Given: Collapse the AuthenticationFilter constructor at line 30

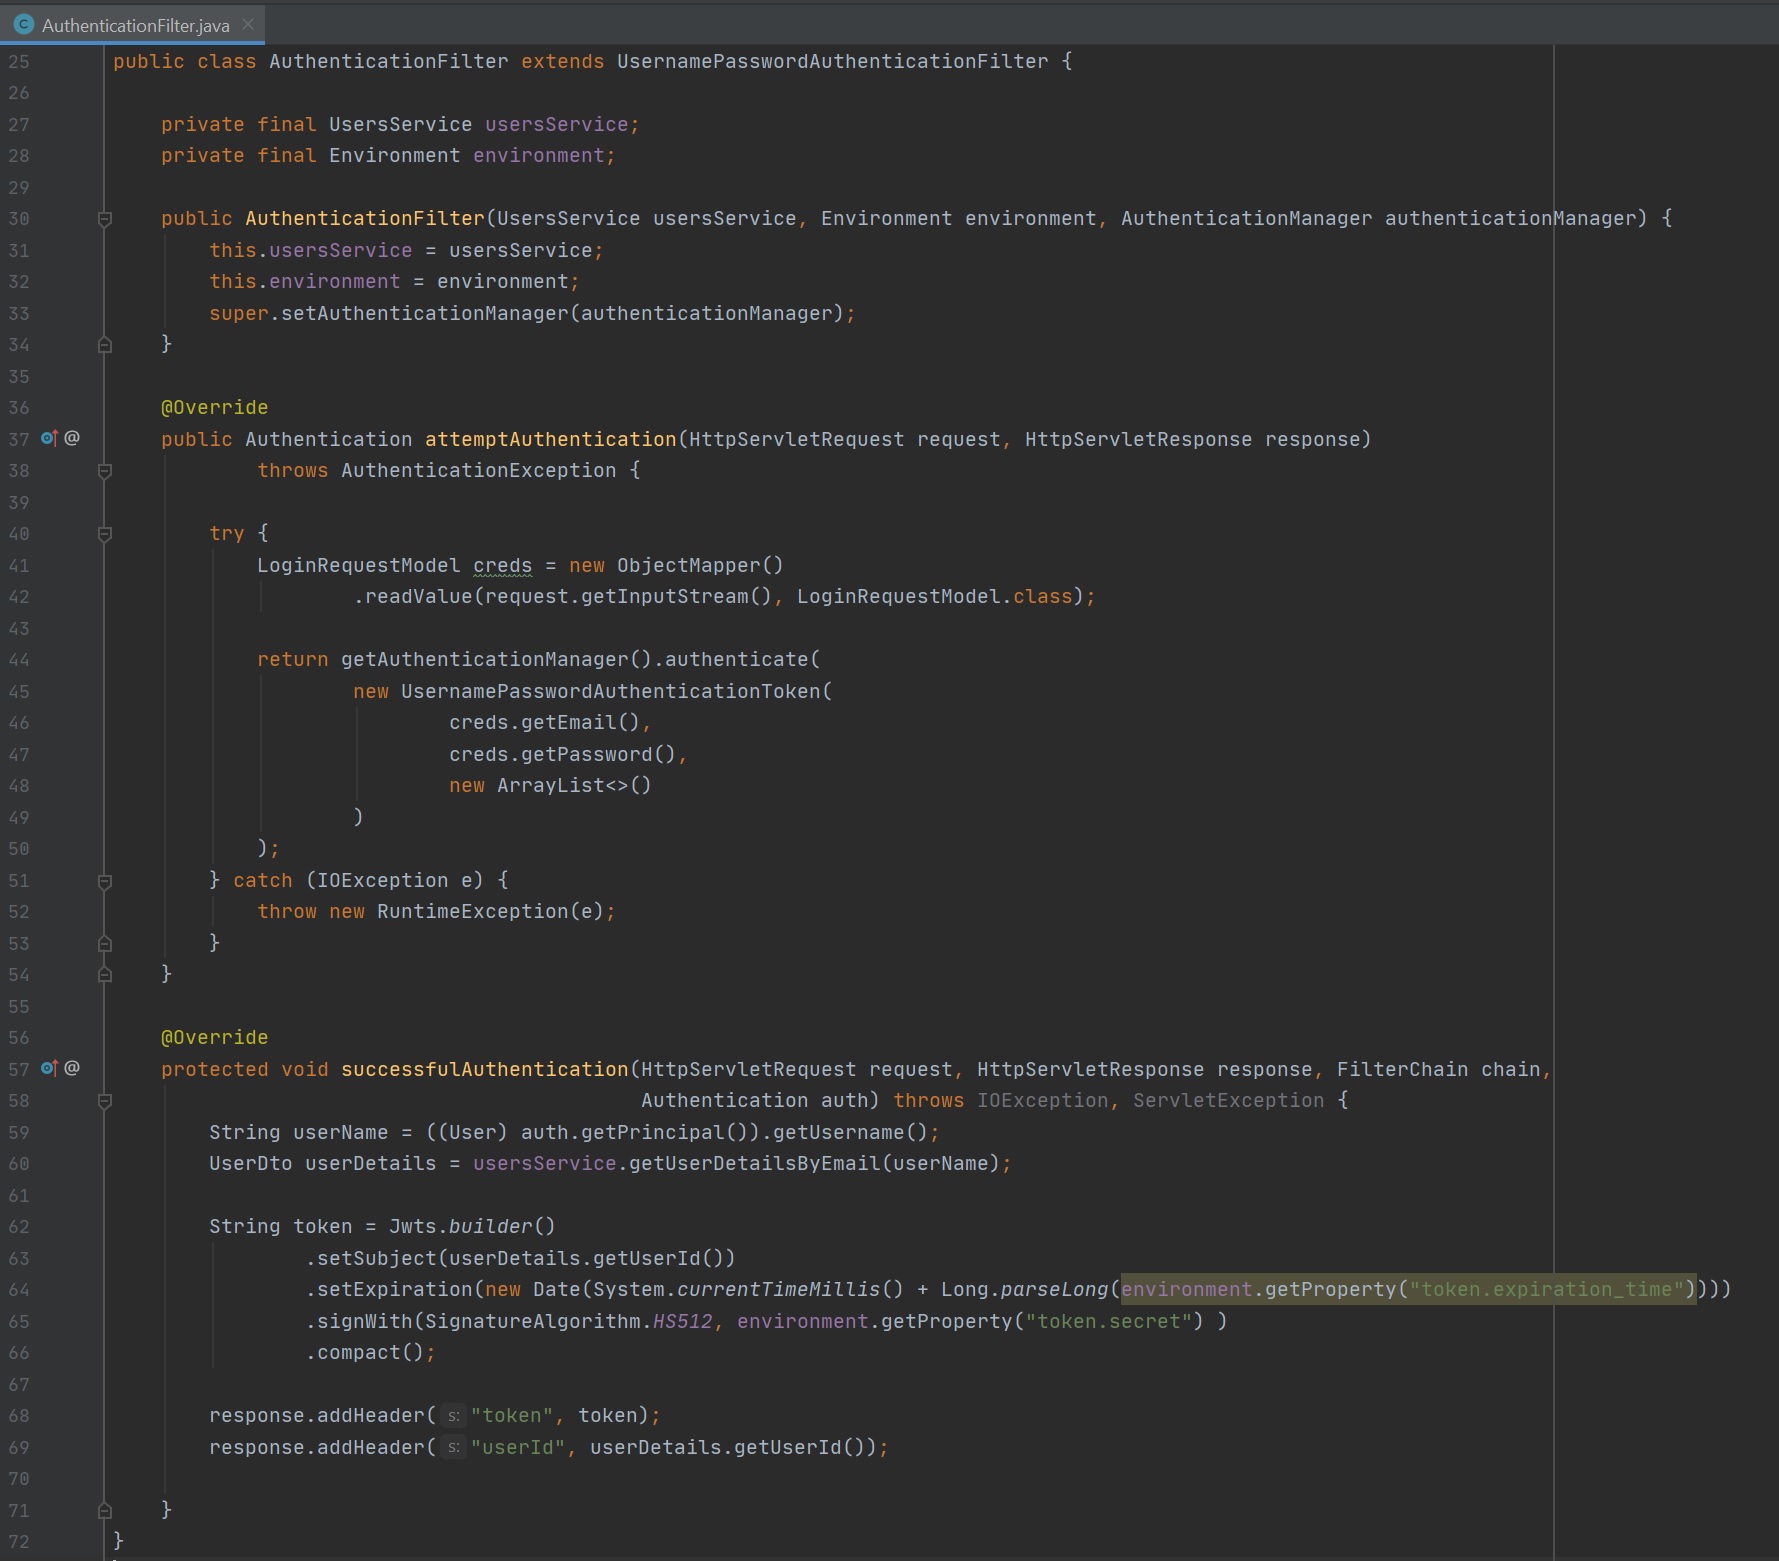Looking at the screenshot, I should point(105,219).
